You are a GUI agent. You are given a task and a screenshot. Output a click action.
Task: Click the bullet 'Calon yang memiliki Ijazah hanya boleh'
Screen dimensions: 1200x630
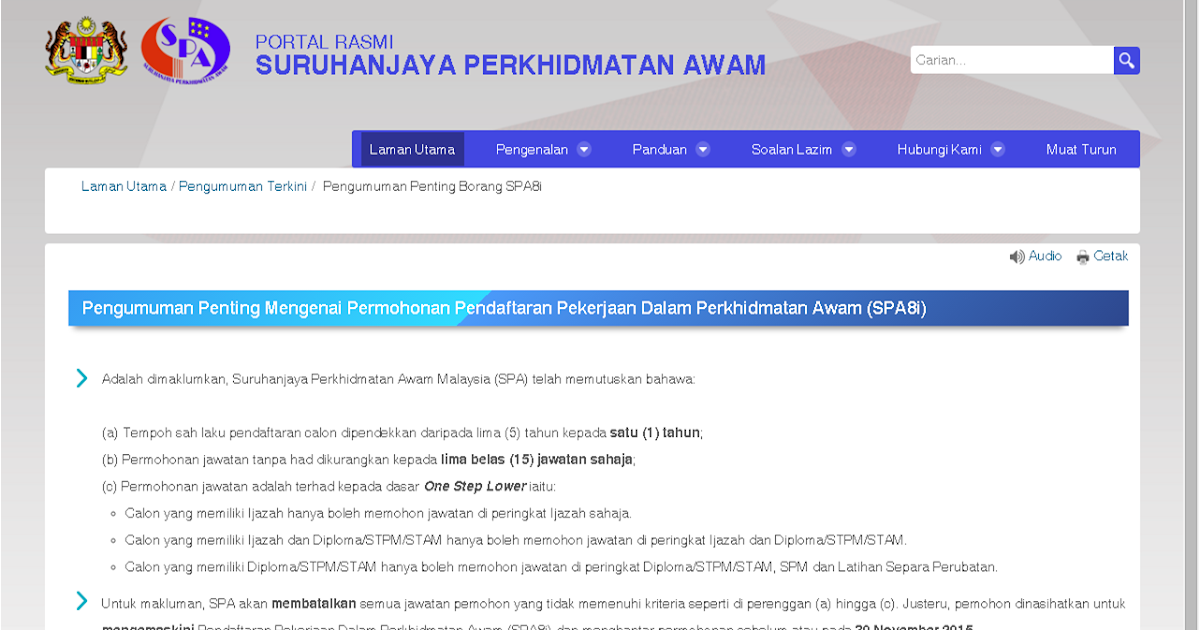tap(378, 514)
